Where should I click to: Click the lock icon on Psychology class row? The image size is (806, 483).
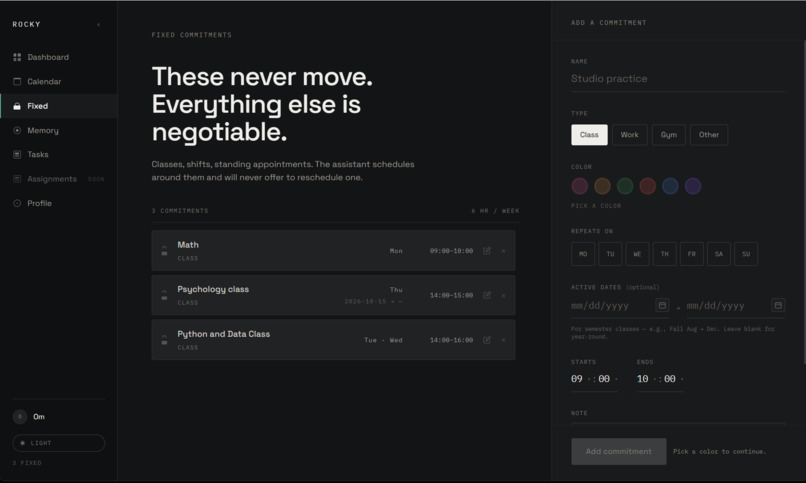164,295
